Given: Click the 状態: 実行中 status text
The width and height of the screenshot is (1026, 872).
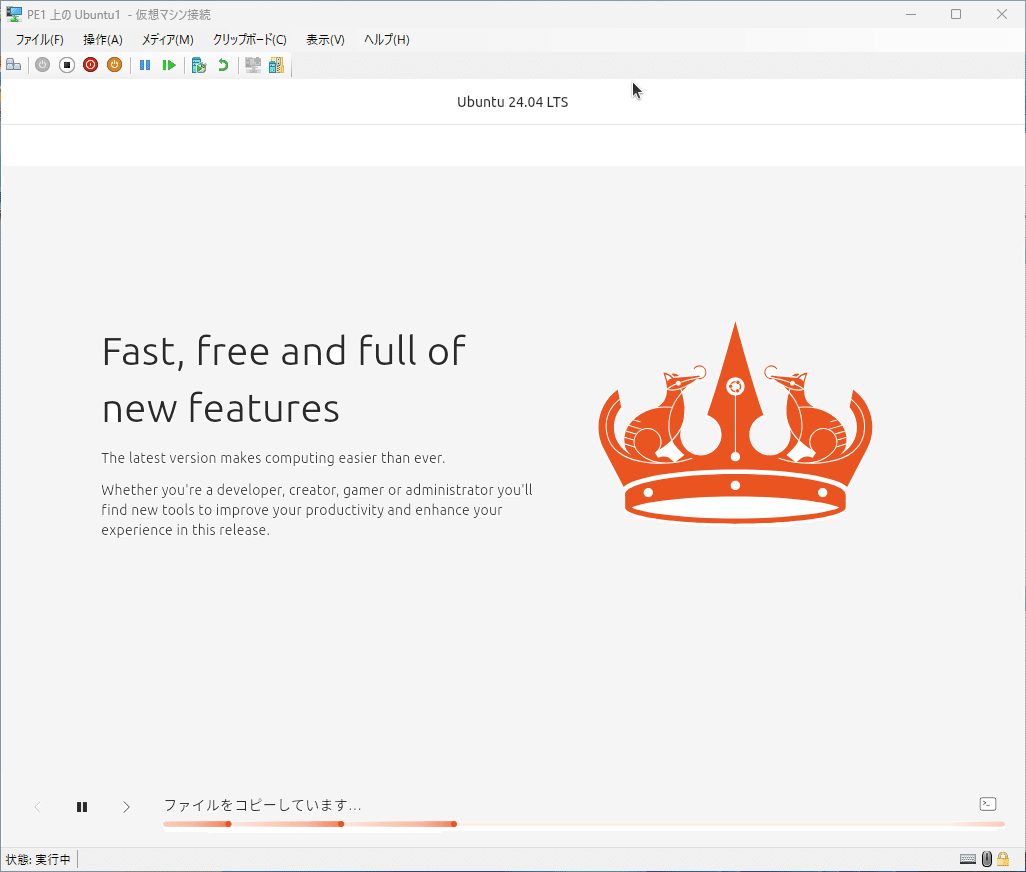Looking at the screenshot, I should click(38, 860).
